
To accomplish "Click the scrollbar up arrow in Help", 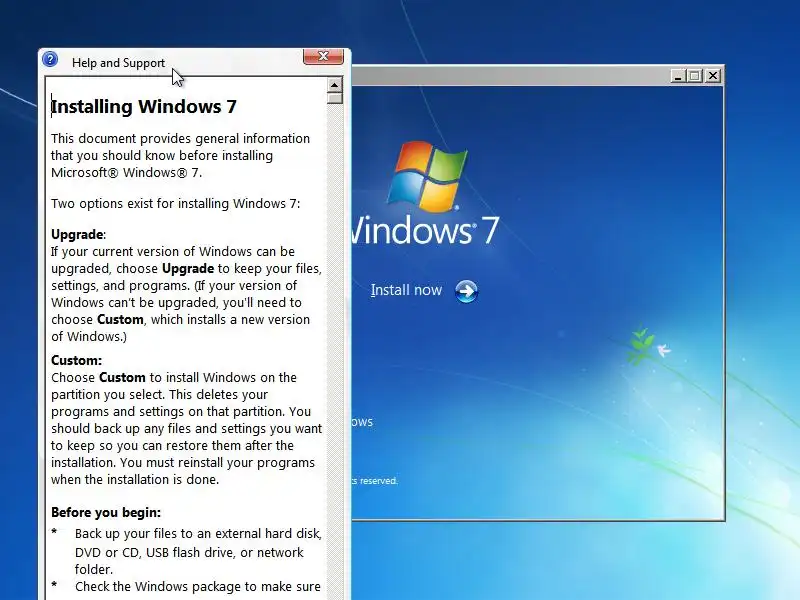I will tap(335, 85).
